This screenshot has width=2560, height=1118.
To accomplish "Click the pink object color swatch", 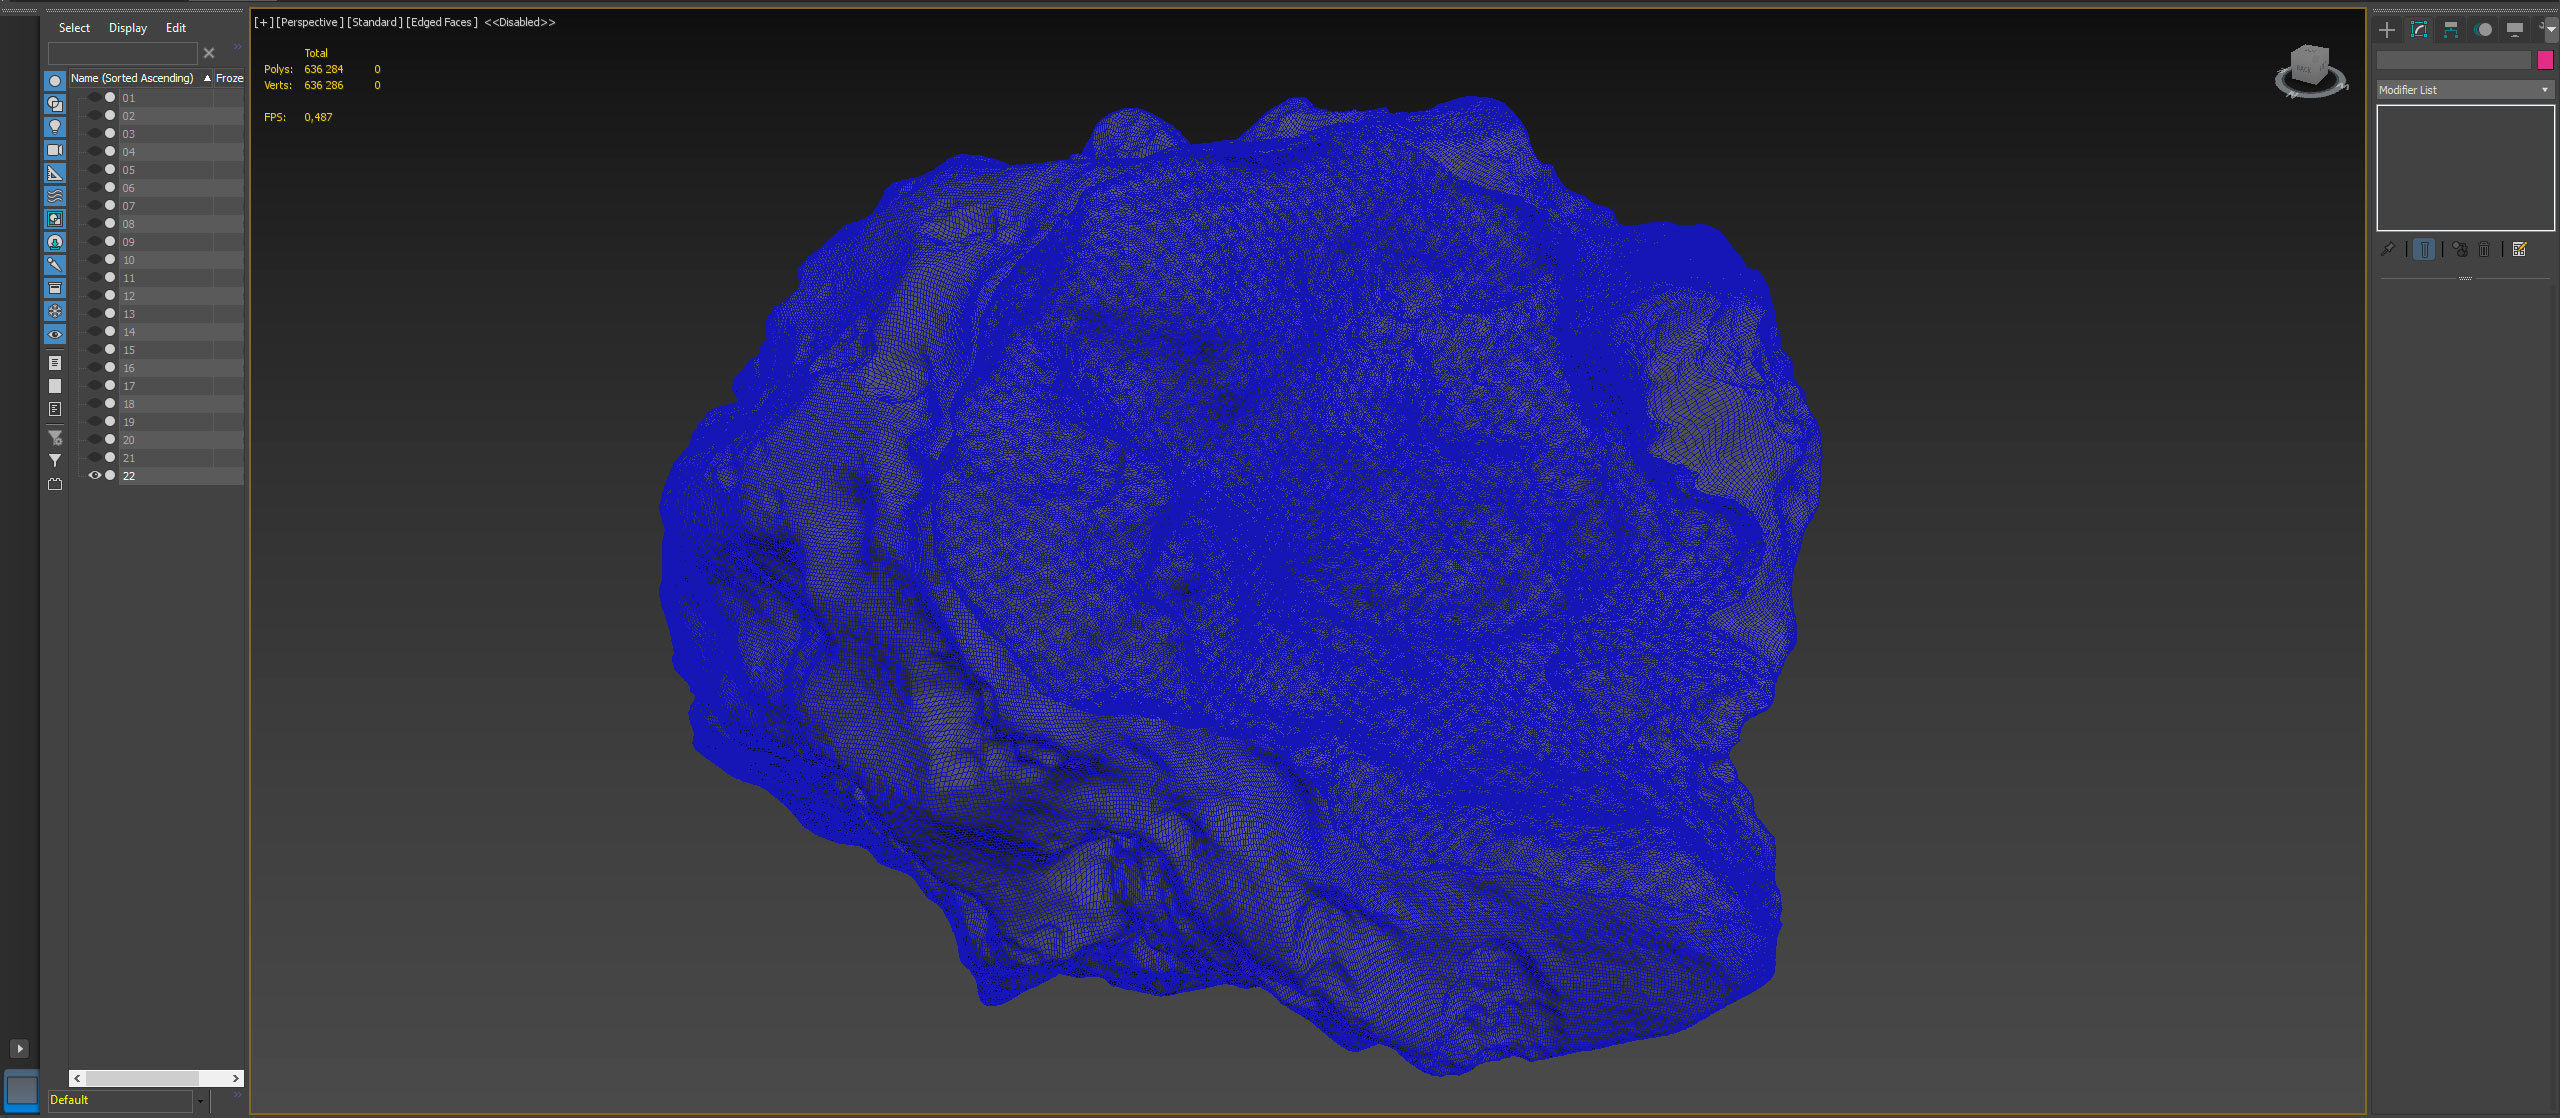I will click(x=2545, y=60).
